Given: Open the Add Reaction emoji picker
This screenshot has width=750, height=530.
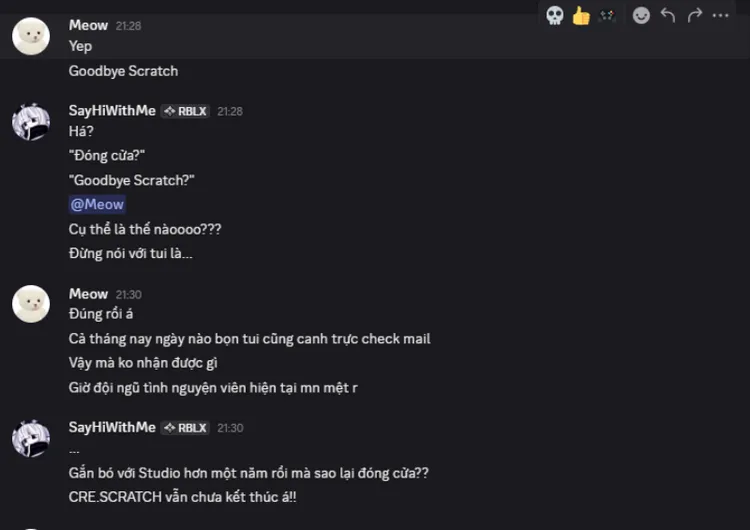Looking at the screenshot, I should tap(642, 15).
